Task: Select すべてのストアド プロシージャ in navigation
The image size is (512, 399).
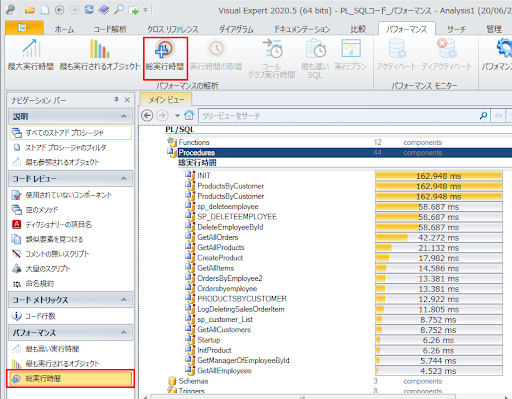Action: point(71,133)
